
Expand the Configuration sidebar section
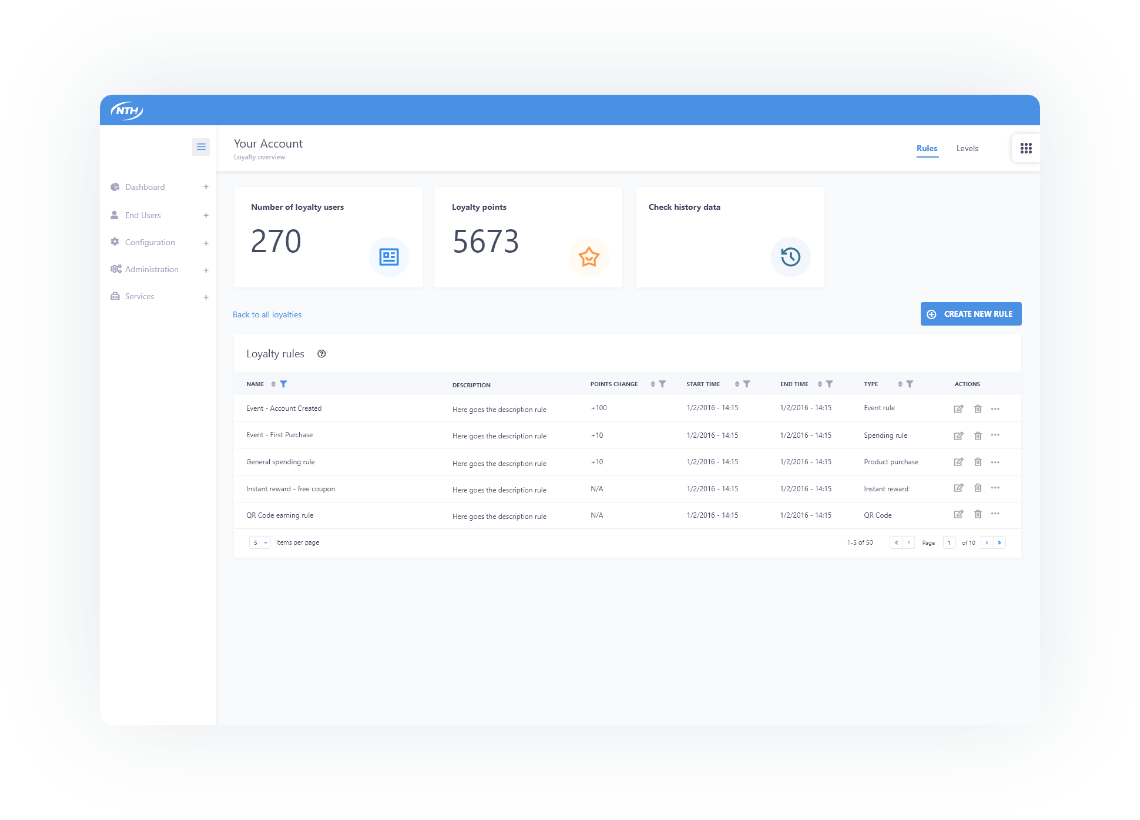[205, 242]
